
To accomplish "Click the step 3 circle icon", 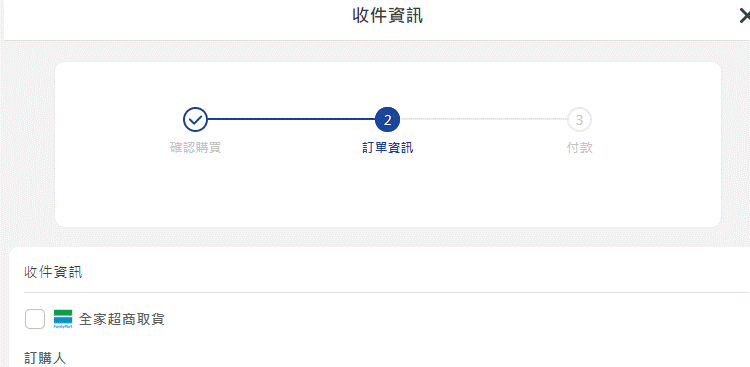I will pyautogui.click(x=579, y=120).
